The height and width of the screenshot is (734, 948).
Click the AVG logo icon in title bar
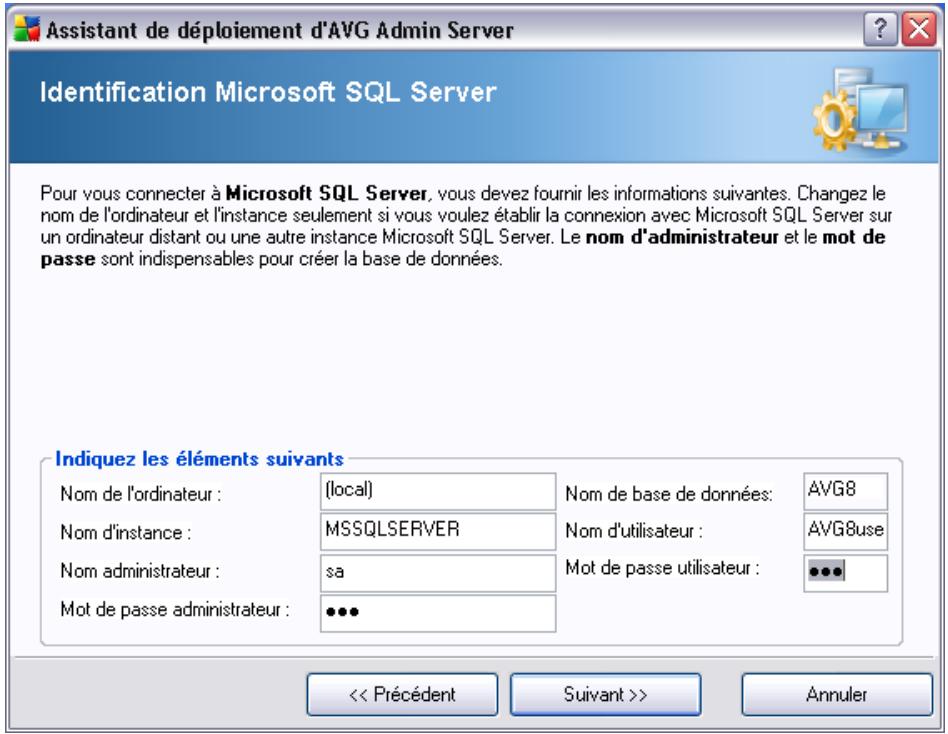coord(27,28)
